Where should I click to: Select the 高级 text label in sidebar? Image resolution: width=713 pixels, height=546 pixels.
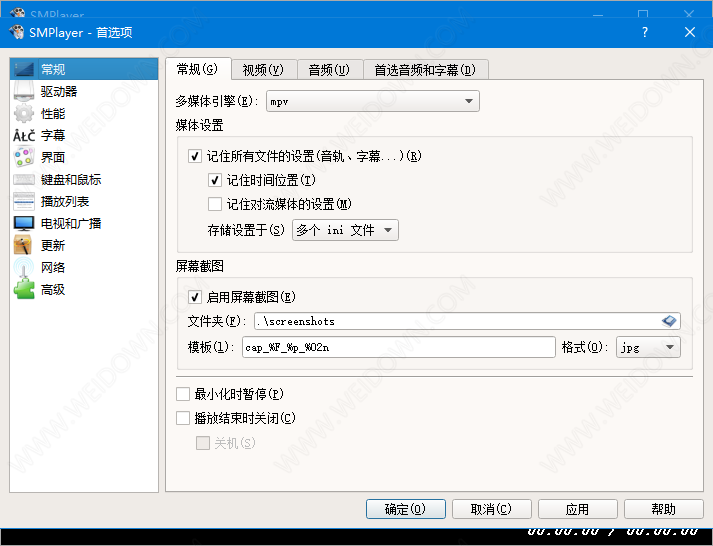(x=53, y=289)
